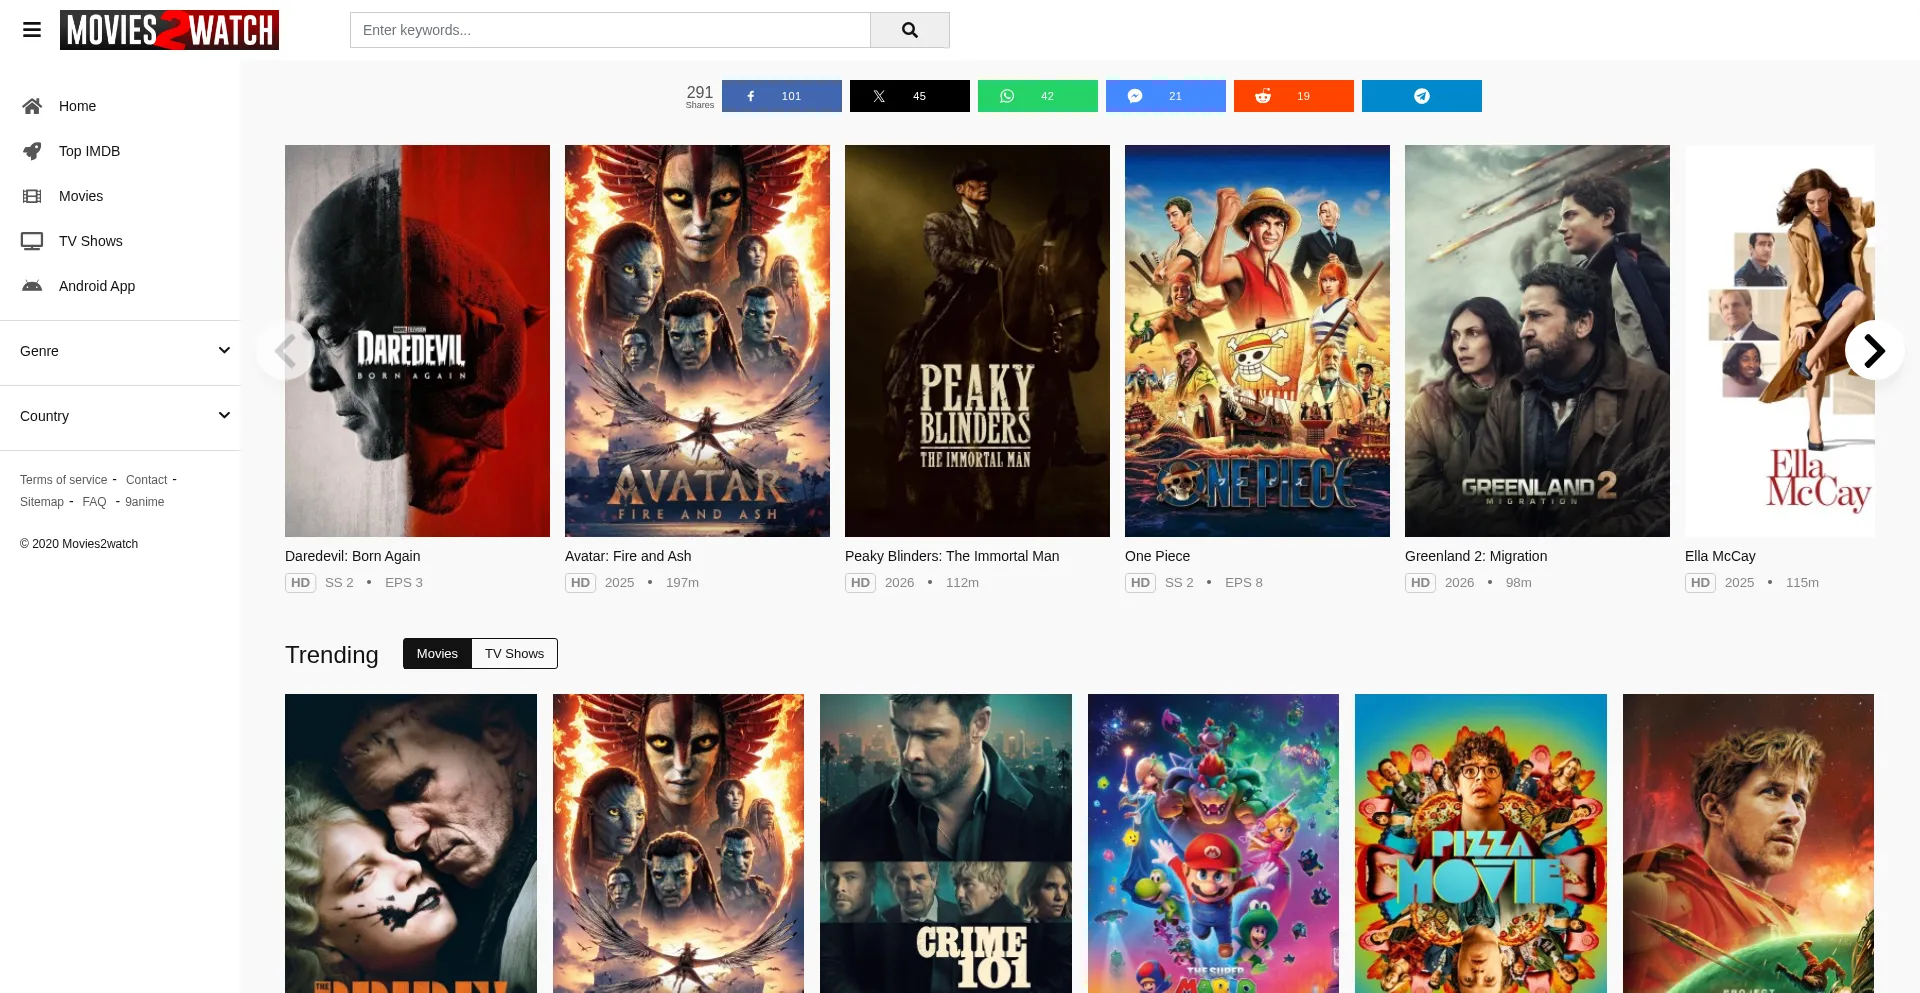Click 112m runtime under Peaky Blinders
The width and height of the screenshot is (1920, 993).
(962, 583)
